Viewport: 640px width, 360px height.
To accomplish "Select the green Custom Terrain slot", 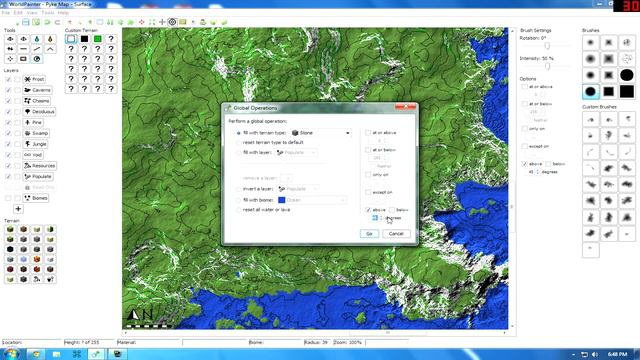I will [x=98, y=39].
